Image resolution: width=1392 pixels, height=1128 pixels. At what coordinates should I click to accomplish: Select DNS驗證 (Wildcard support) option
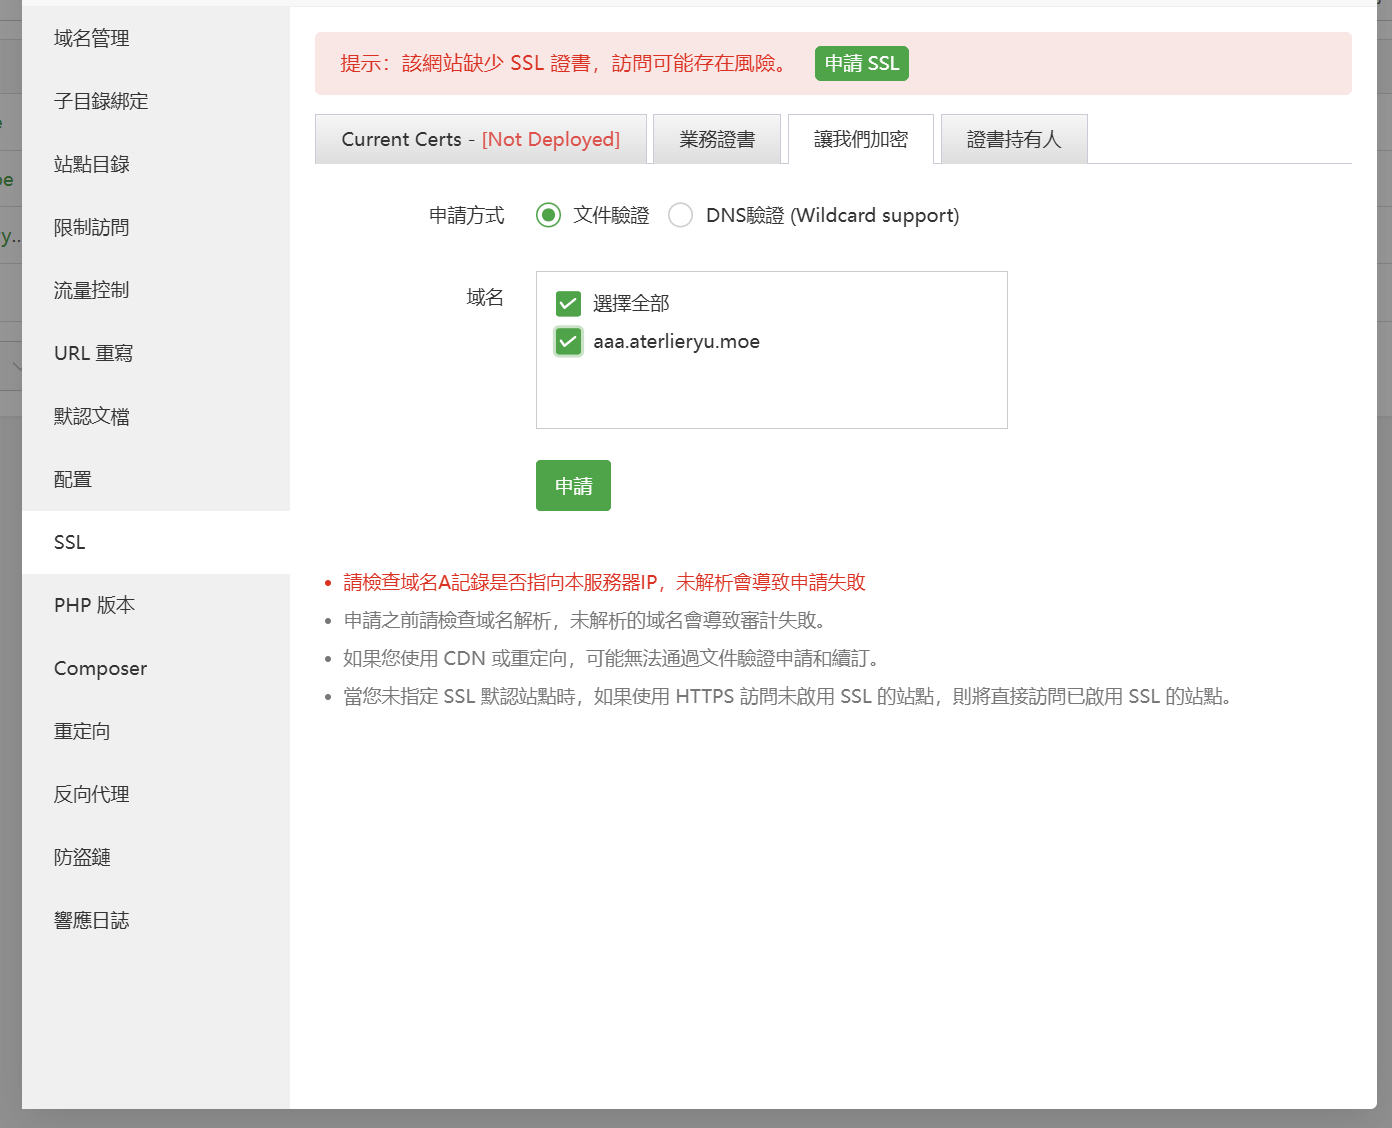click(x=681, y=215)
